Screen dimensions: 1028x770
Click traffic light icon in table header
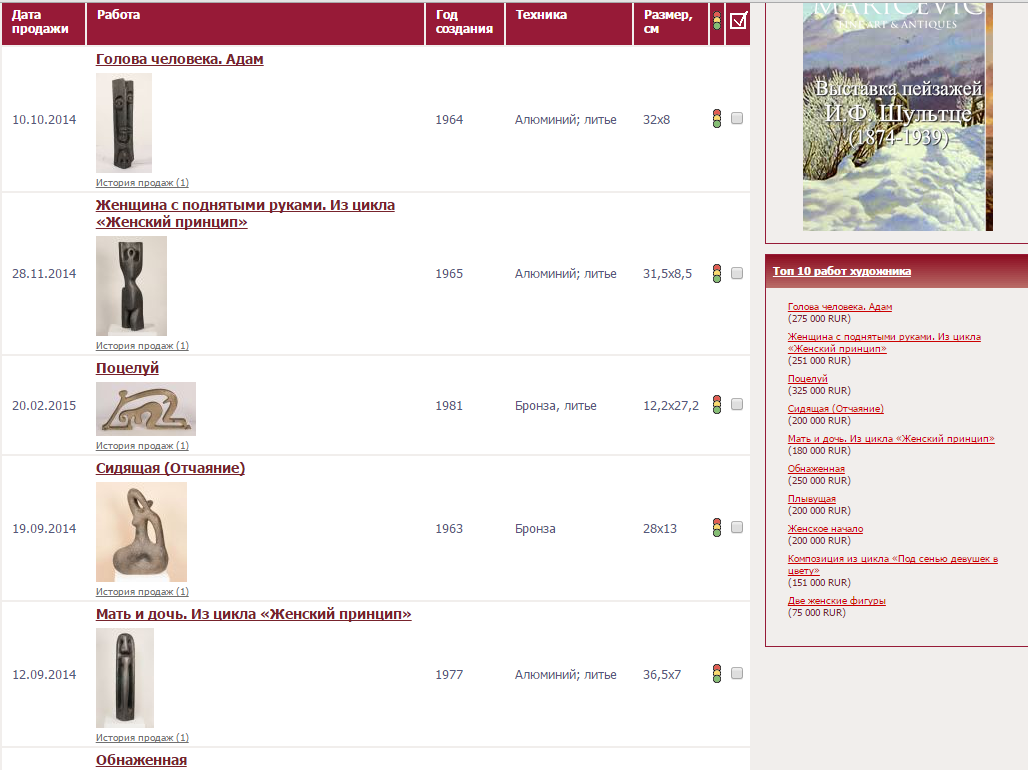pyautogui.click(x=716, y=21)
